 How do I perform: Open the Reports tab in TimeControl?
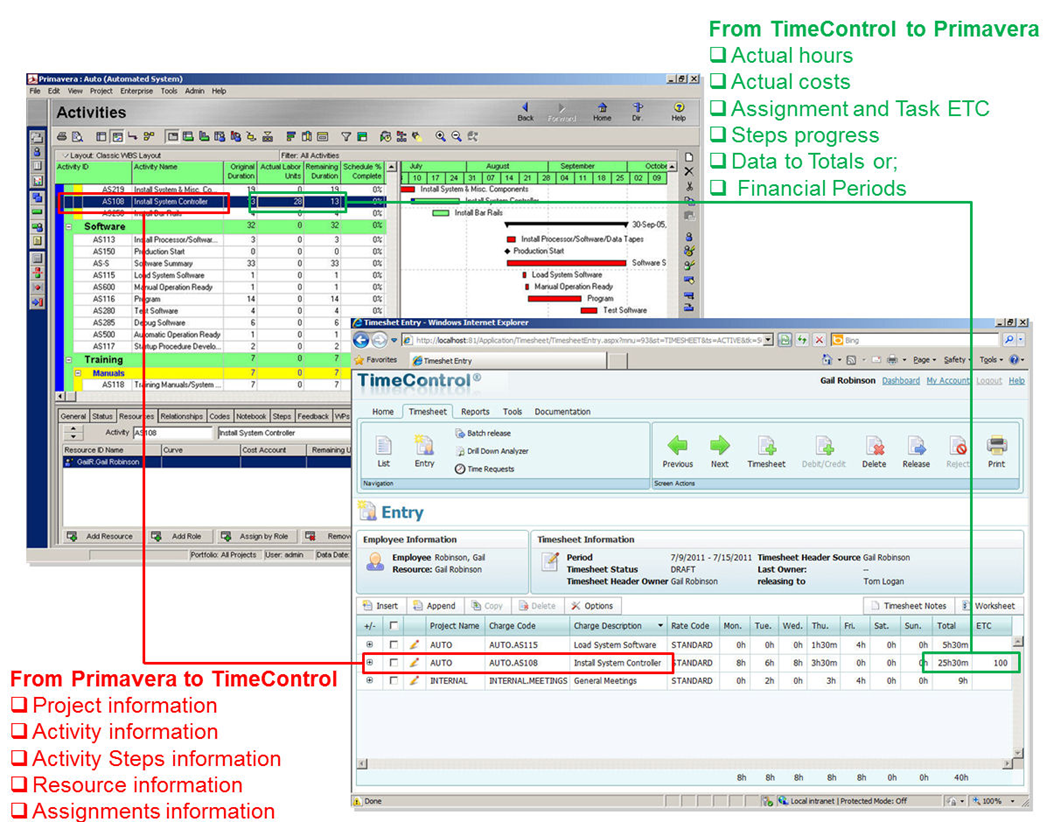click(475, 412)
